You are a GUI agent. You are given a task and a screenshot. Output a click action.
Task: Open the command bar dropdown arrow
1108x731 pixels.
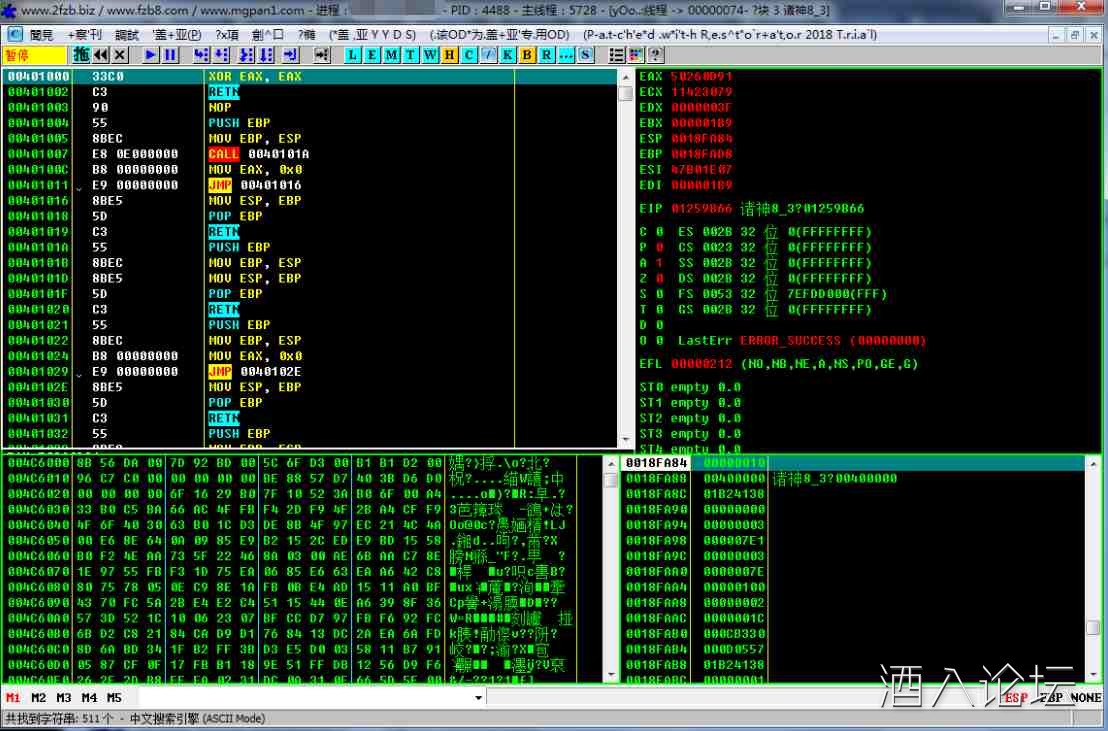pos(478,697)
